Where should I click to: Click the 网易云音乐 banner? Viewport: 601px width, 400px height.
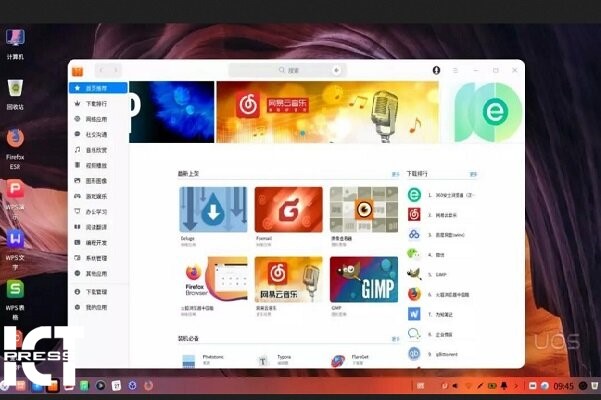[327, 112]
